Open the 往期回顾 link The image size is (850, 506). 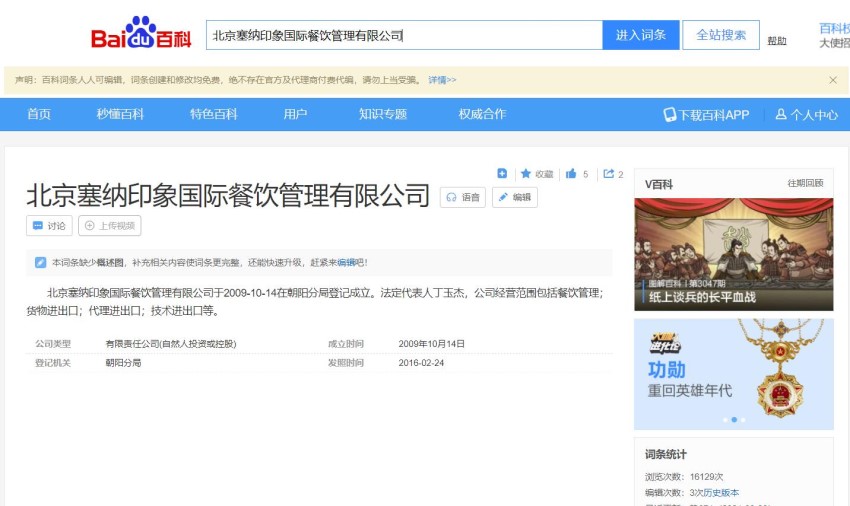pyautogui.click(x=805, y=183)
